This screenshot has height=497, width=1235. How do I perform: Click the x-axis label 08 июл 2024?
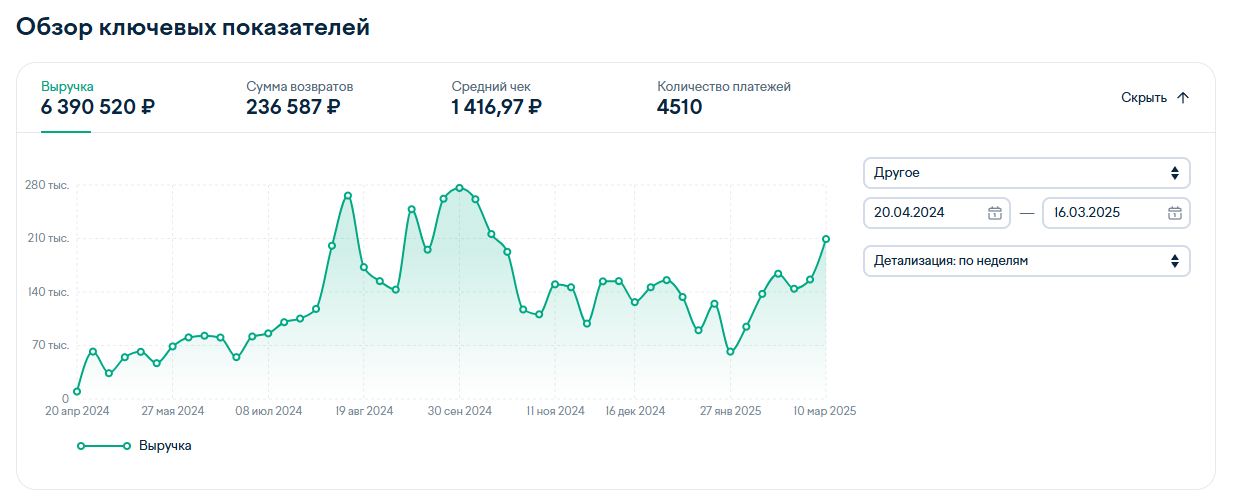(269, 411)
